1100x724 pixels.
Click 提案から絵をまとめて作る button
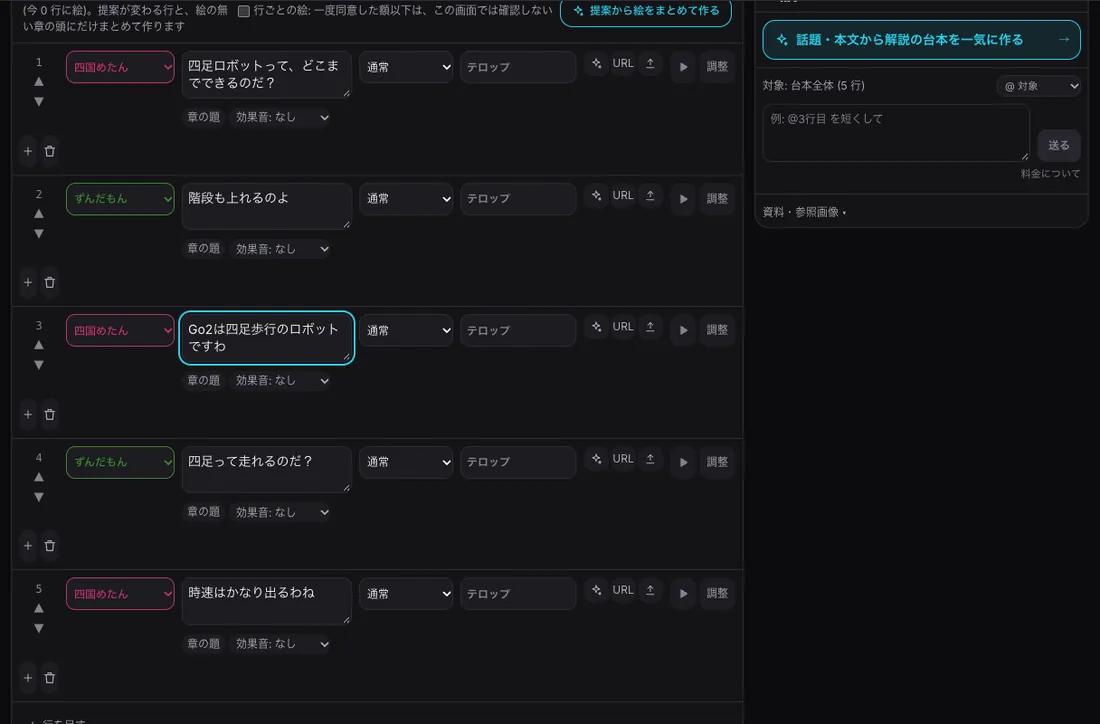[x=646, y=11]
